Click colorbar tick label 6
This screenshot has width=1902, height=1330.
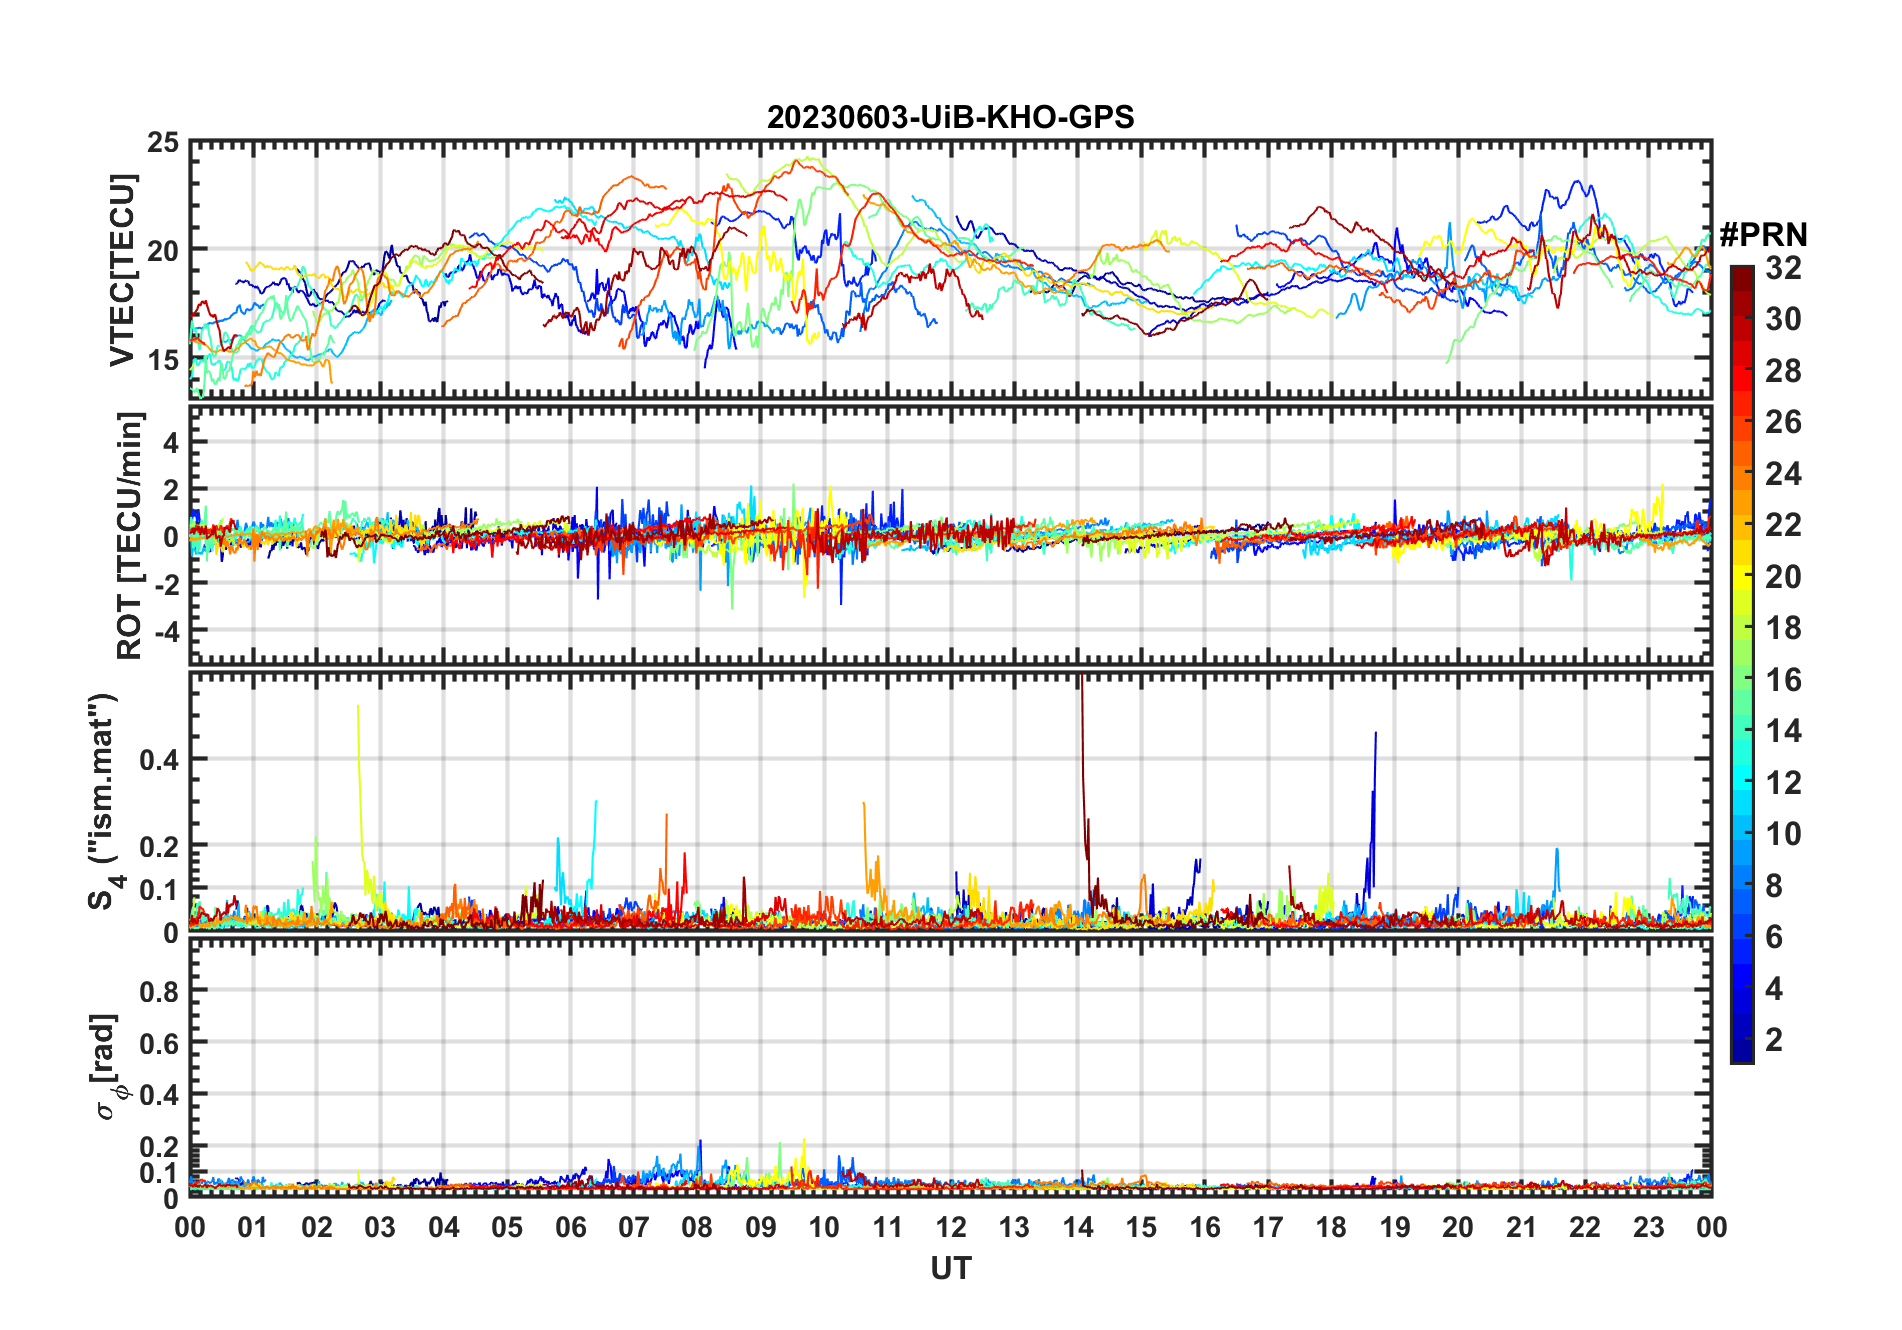[1774, 937]
